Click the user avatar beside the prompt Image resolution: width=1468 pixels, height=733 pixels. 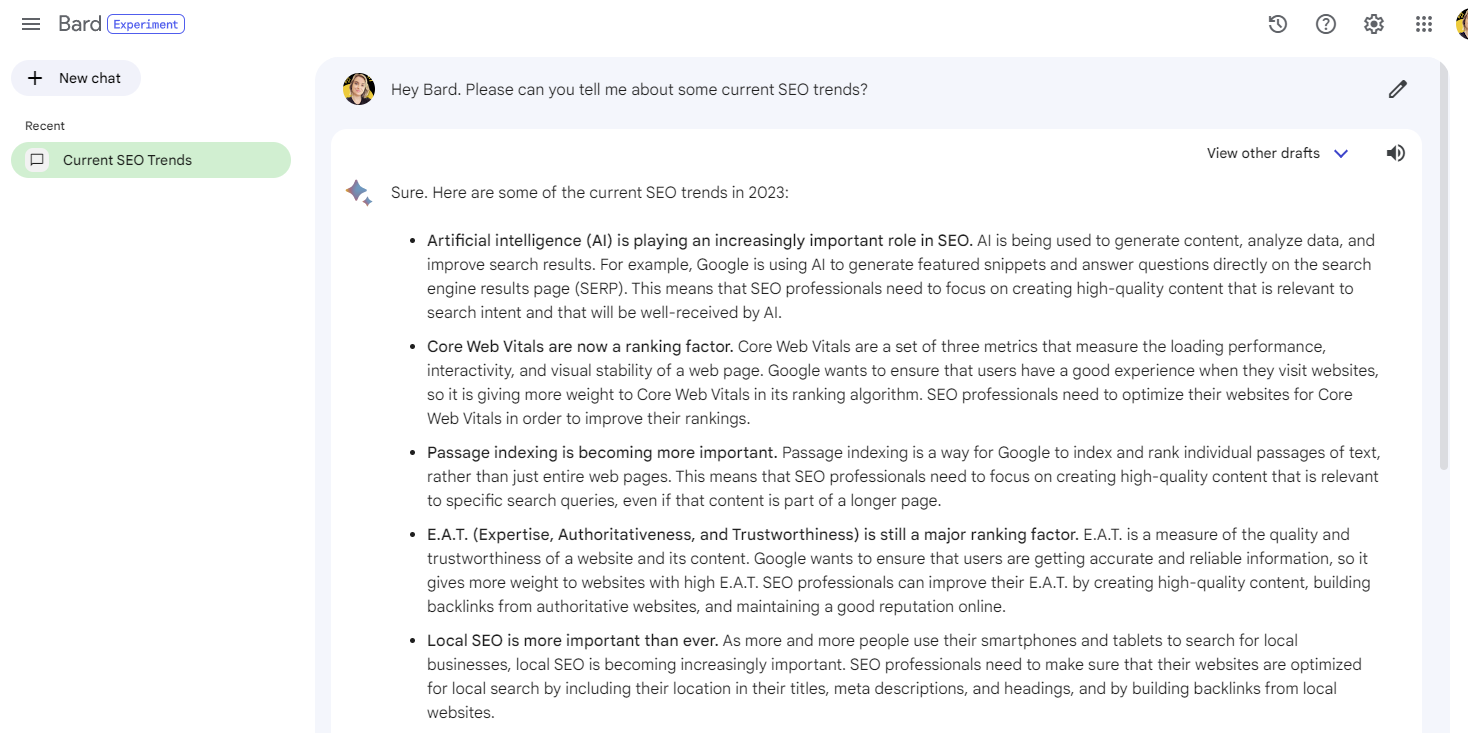(x=359, y=89)
